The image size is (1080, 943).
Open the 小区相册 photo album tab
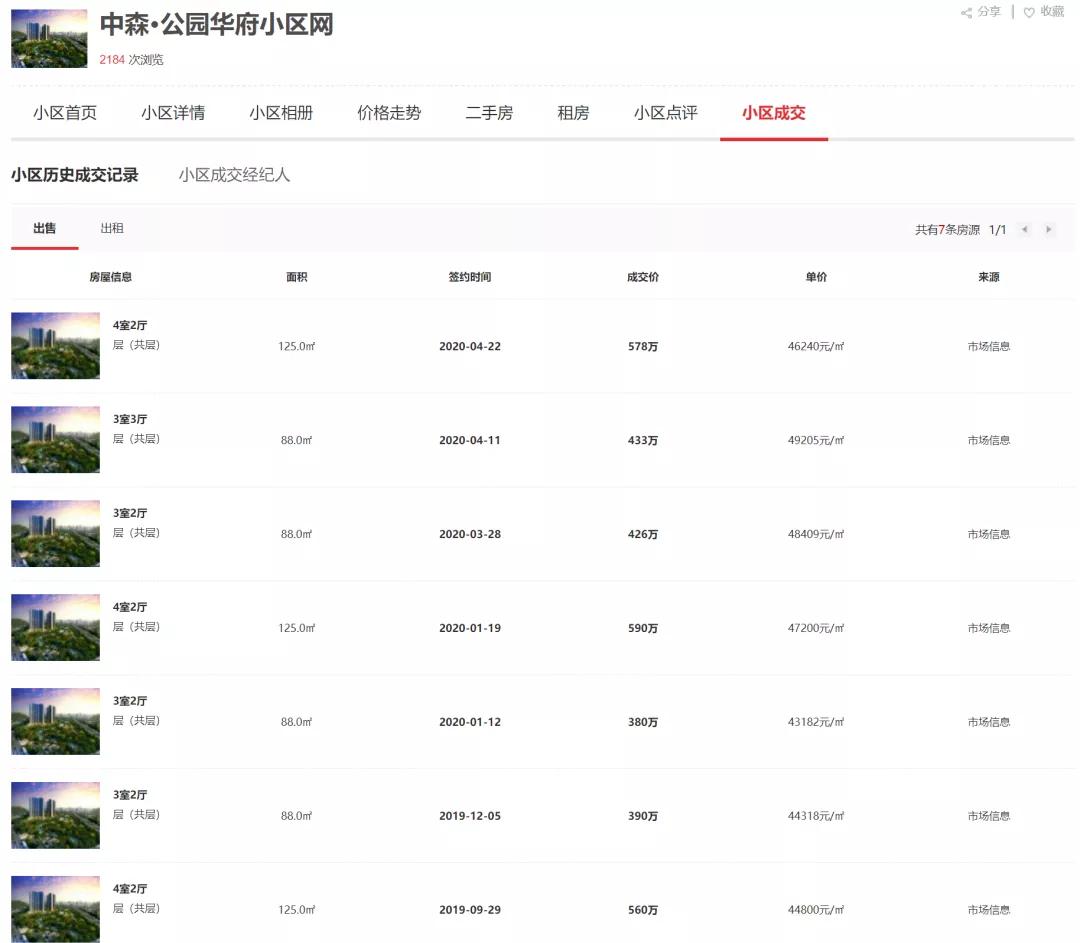280,113
